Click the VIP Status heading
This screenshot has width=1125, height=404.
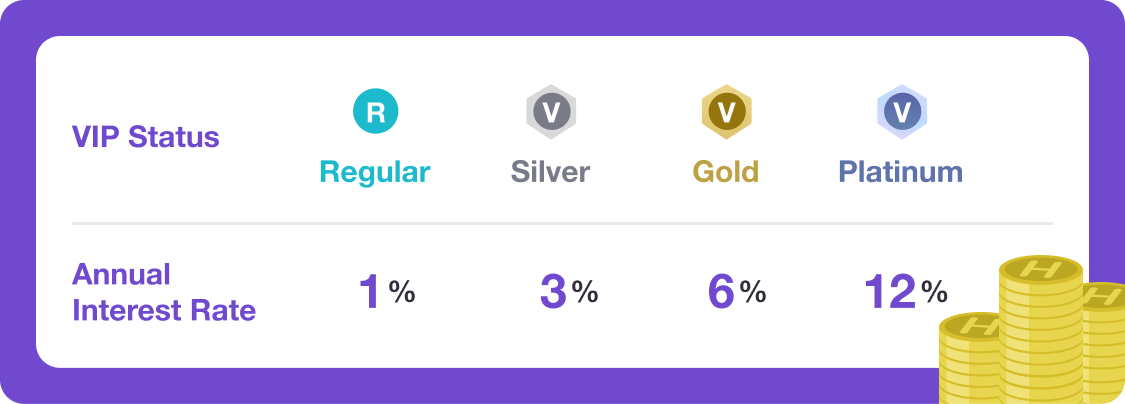pos(146,137)
